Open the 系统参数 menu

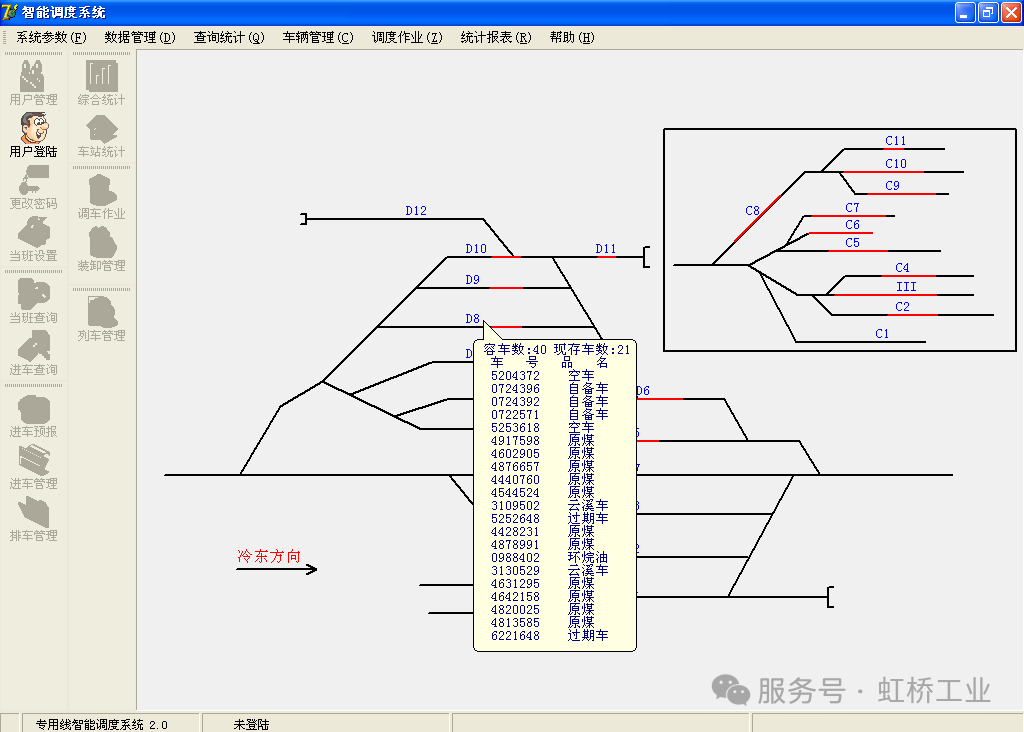tap(51, 37)
